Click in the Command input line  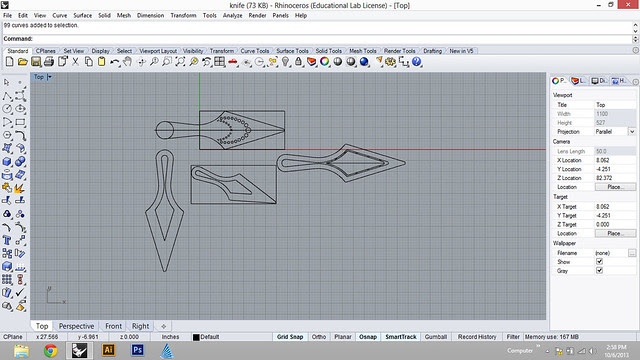pos(318,39)
